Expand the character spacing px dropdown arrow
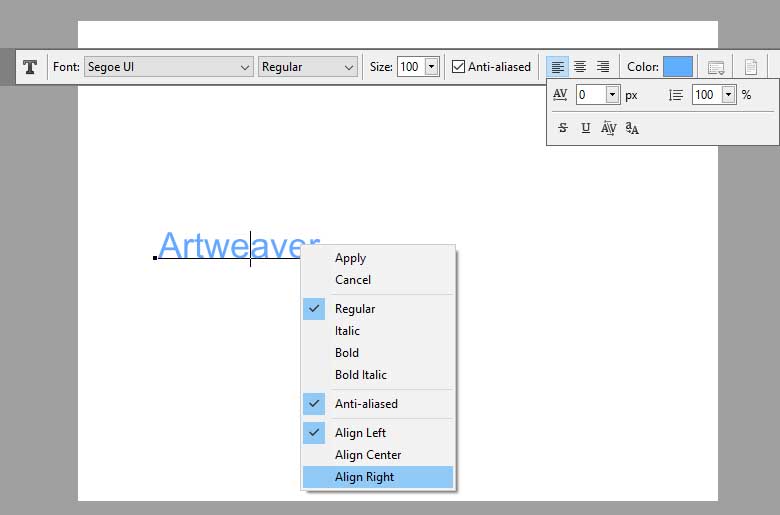Screen dimensions: 780x515 pyautogui.click(x=612, y=95)
